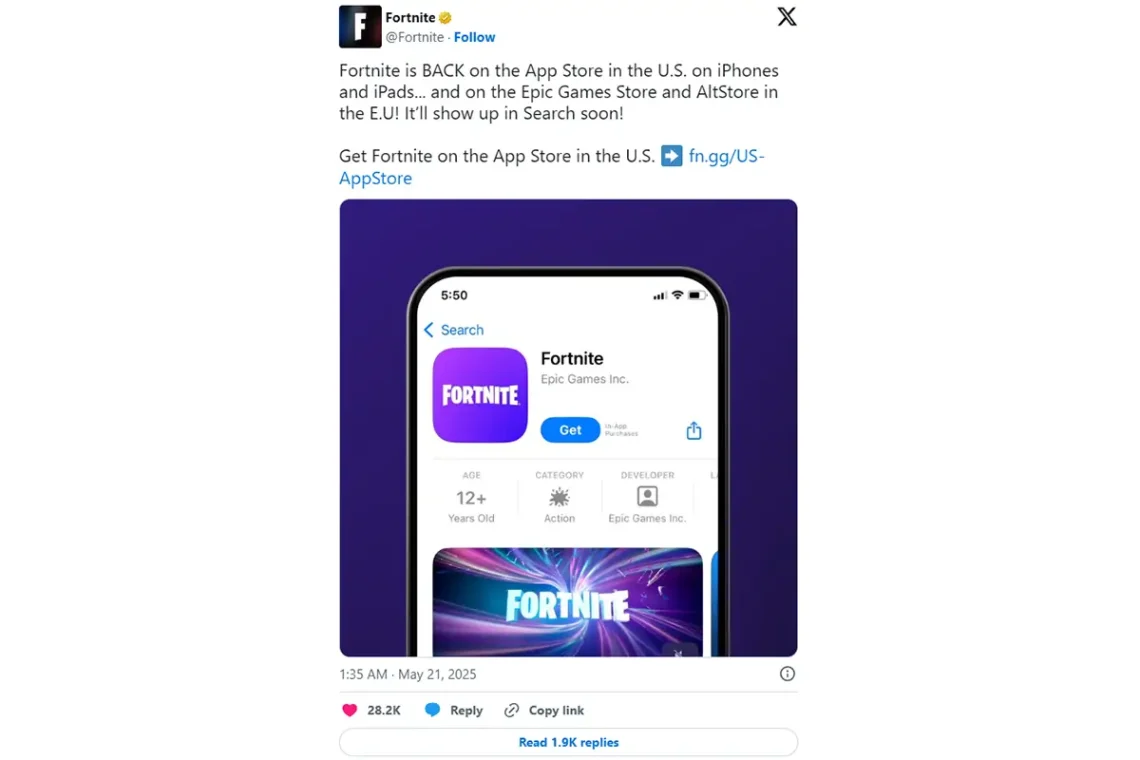The height and width of the screenshot is (760, 1140).
Task: Tap the back chevron beside Search
Action: 428,330
